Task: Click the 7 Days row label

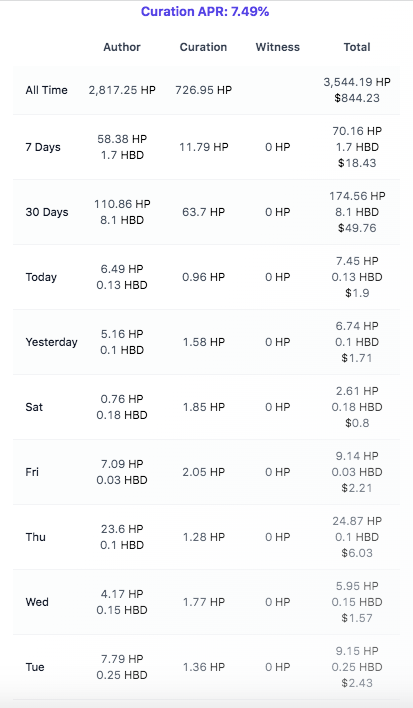Action: 43,147
